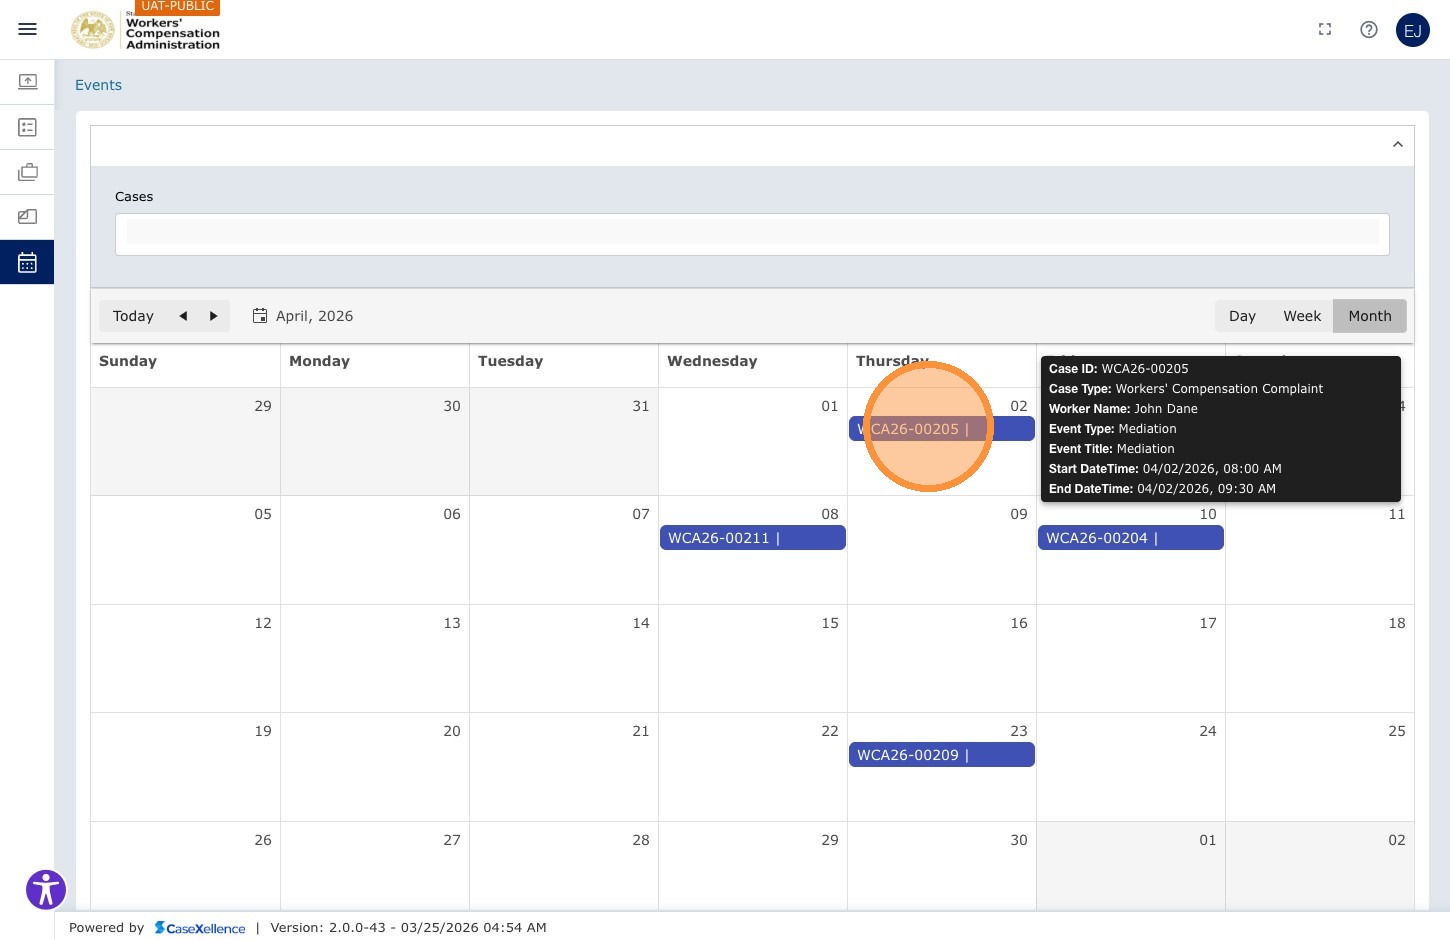Click the Events breadcrumb link
This screenshot has height=940, width=1450.
point(98,85)
